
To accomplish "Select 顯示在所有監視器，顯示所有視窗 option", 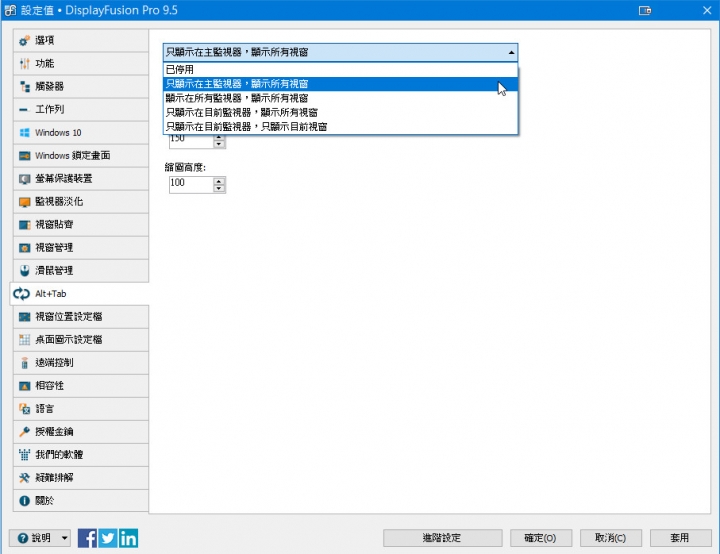I will [340, 98].
